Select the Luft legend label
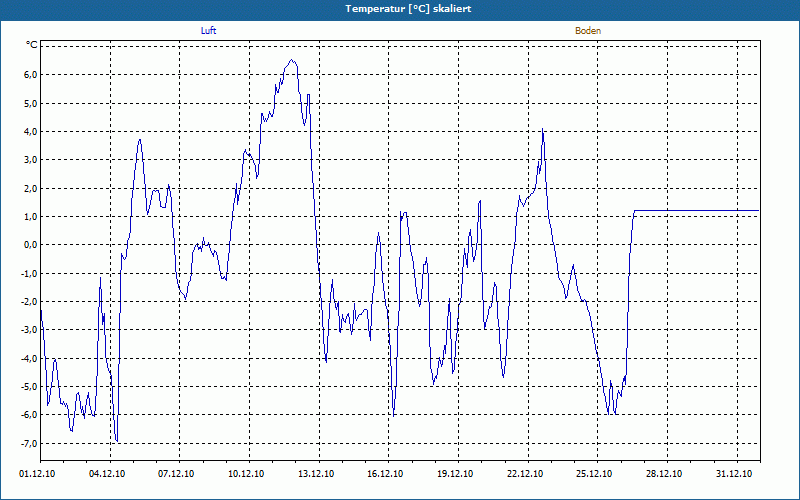The width and height of the screenshot is (800, 500). 208,31
